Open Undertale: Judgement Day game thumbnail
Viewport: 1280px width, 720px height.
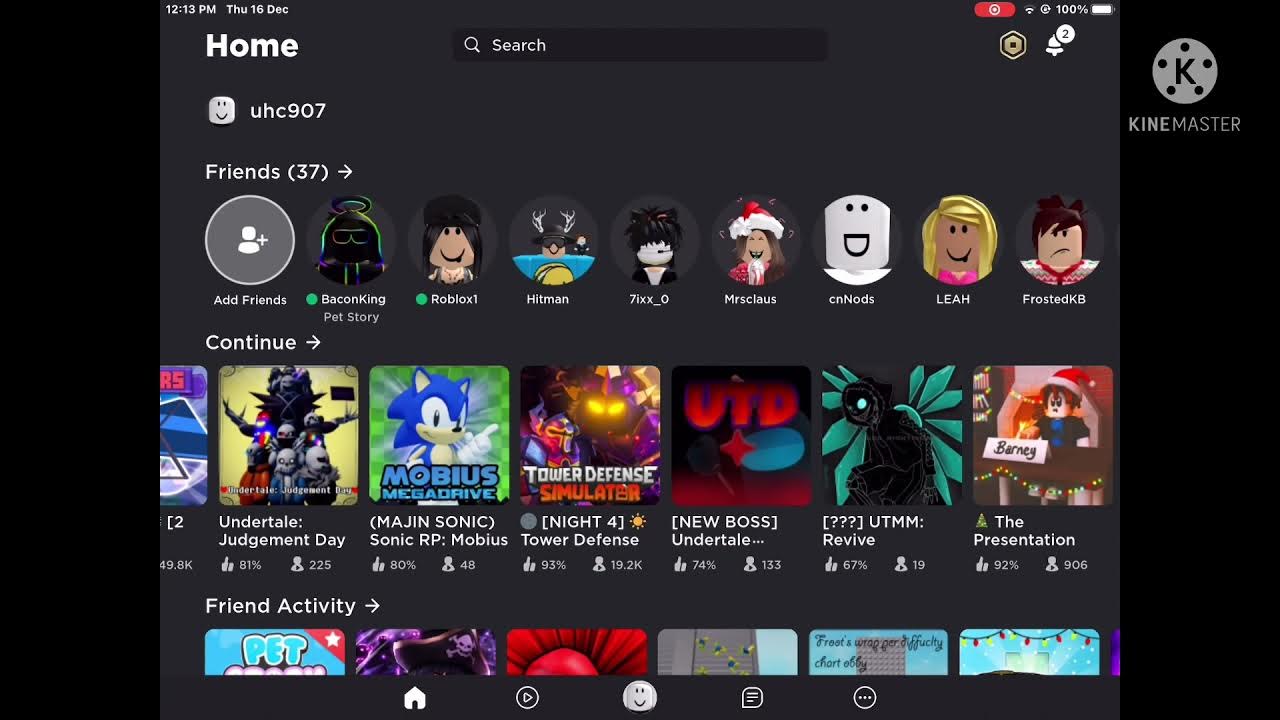point(288,435)
